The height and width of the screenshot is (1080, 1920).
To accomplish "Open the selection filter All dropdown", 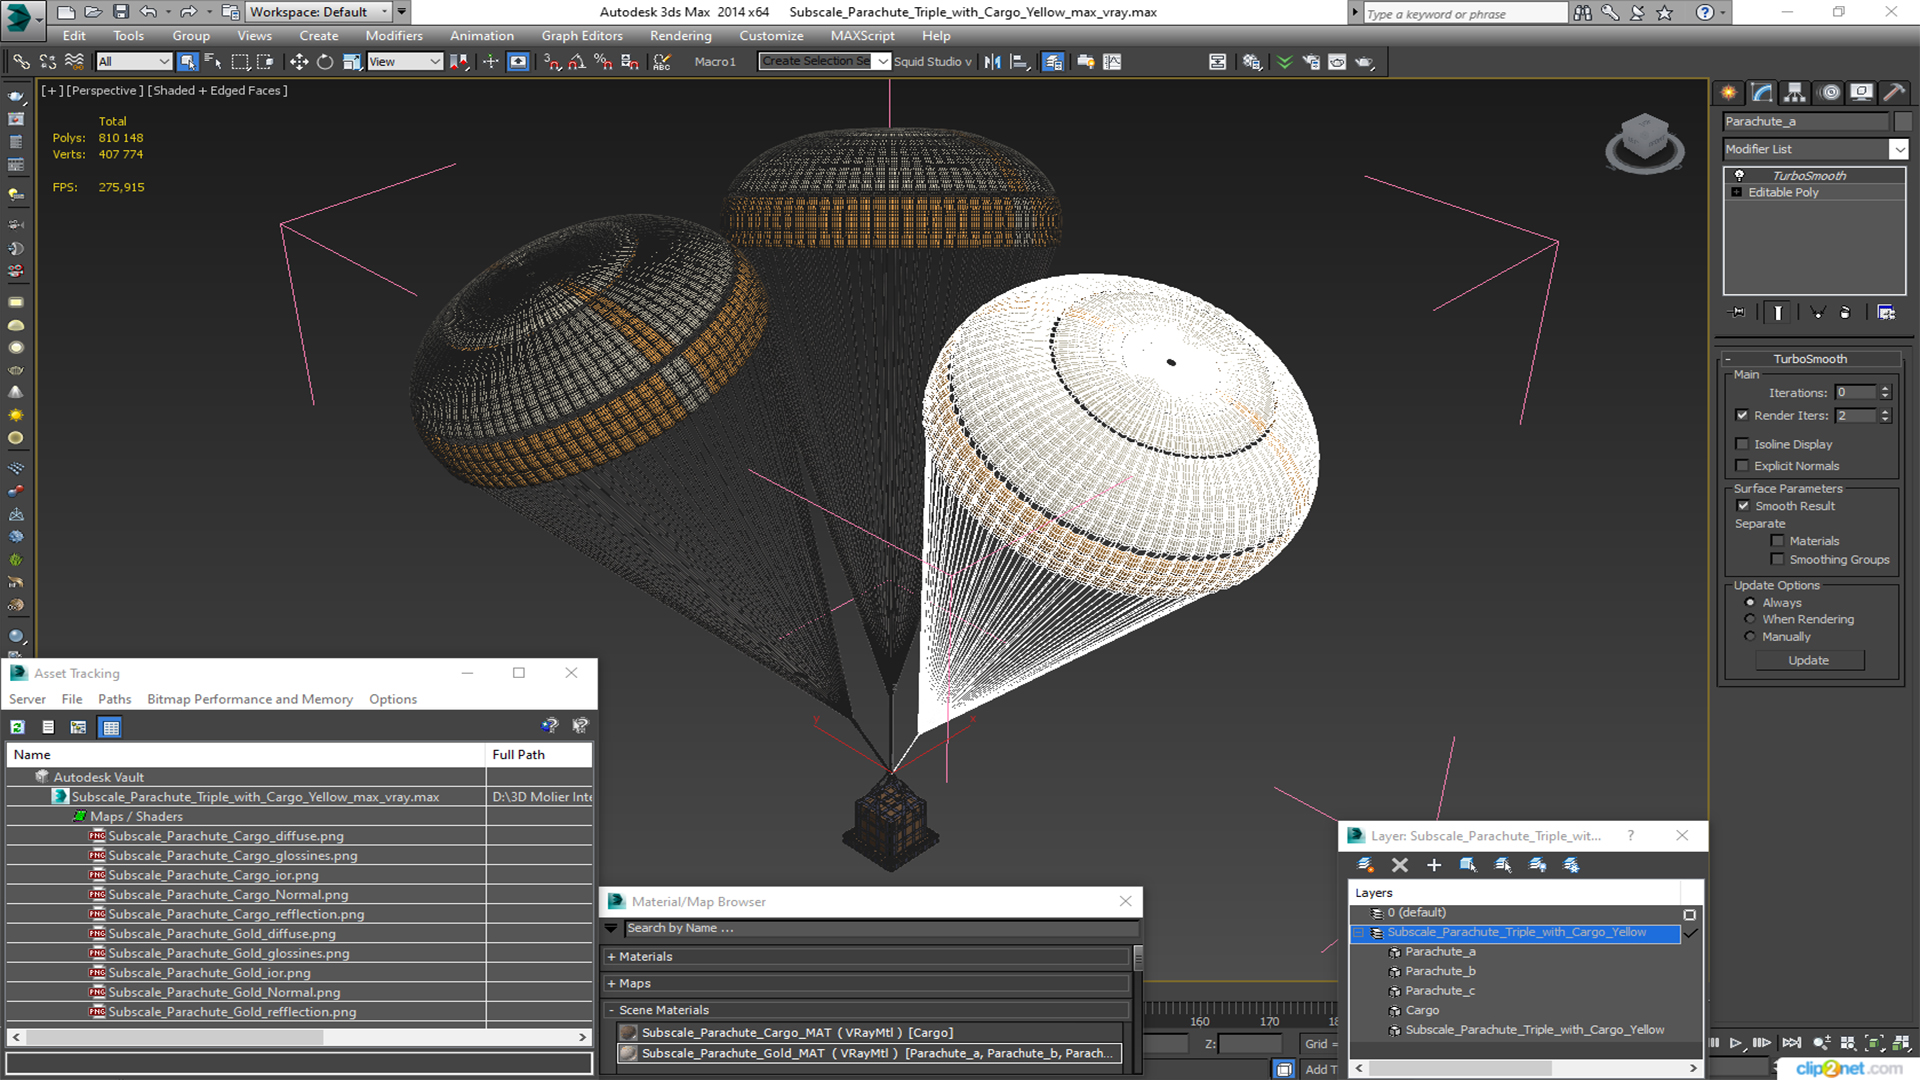I will point(134,62).
